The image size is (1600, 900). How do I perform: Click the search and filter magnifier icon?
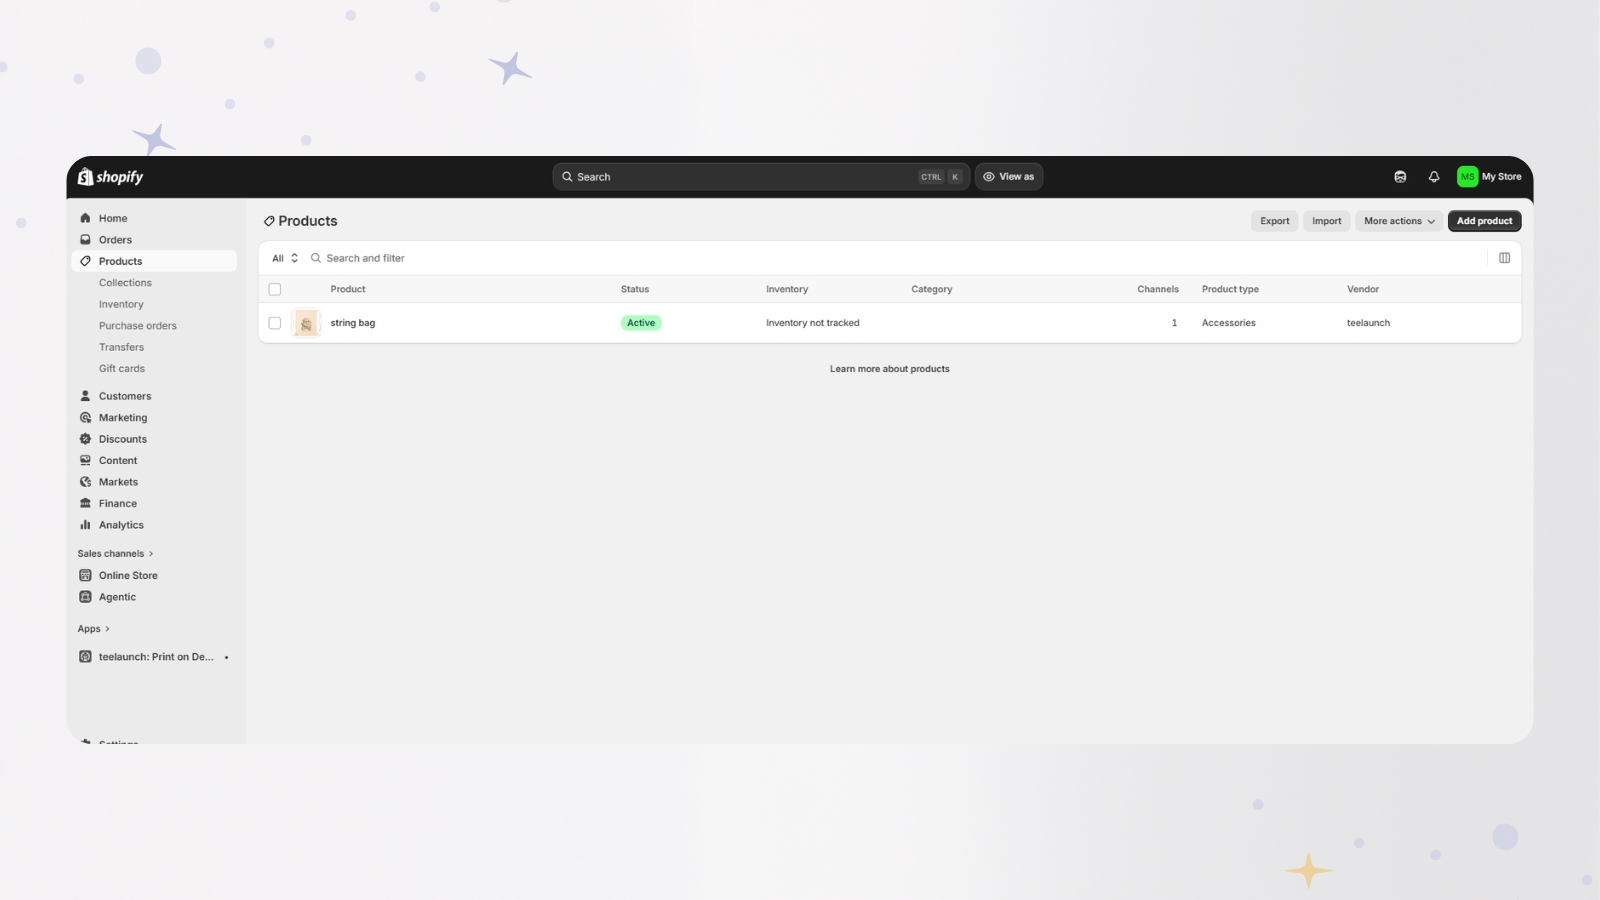[x=316, y=258]
